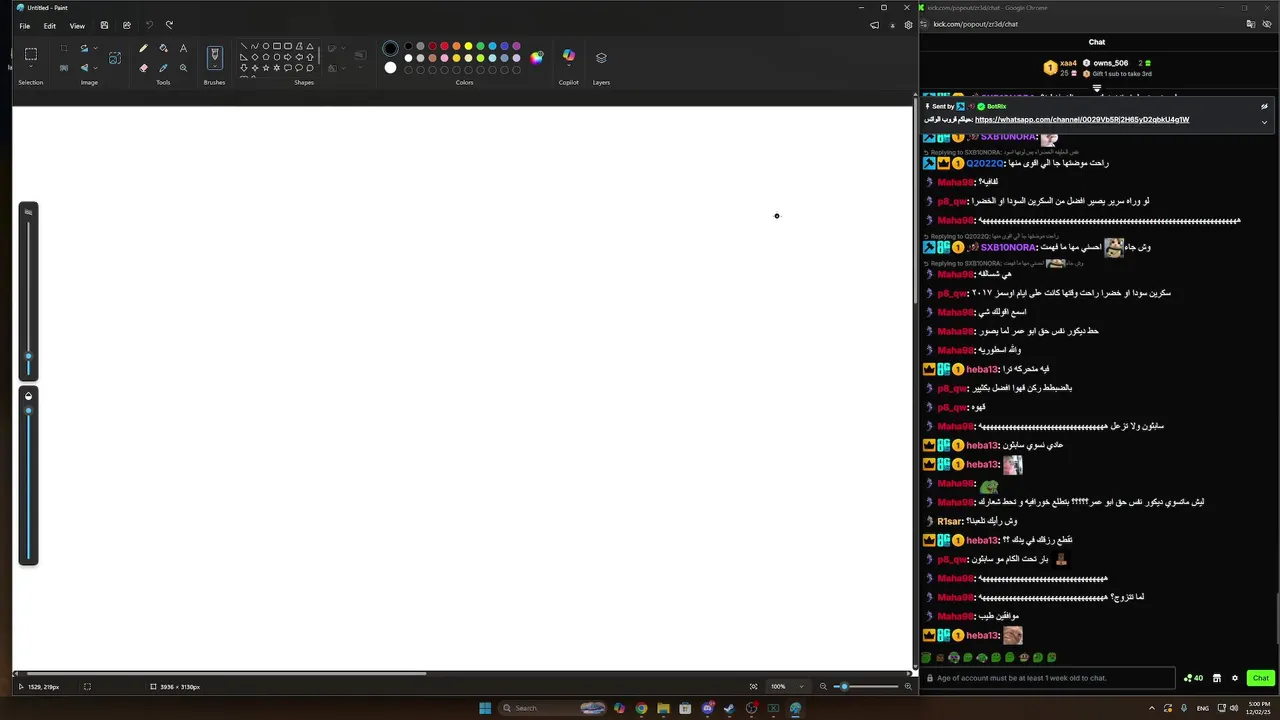The height and width of the screenshot is (720, 1280).
Task: Expand the pinned message chevron in chat
Action: (x=1264, y=122)
